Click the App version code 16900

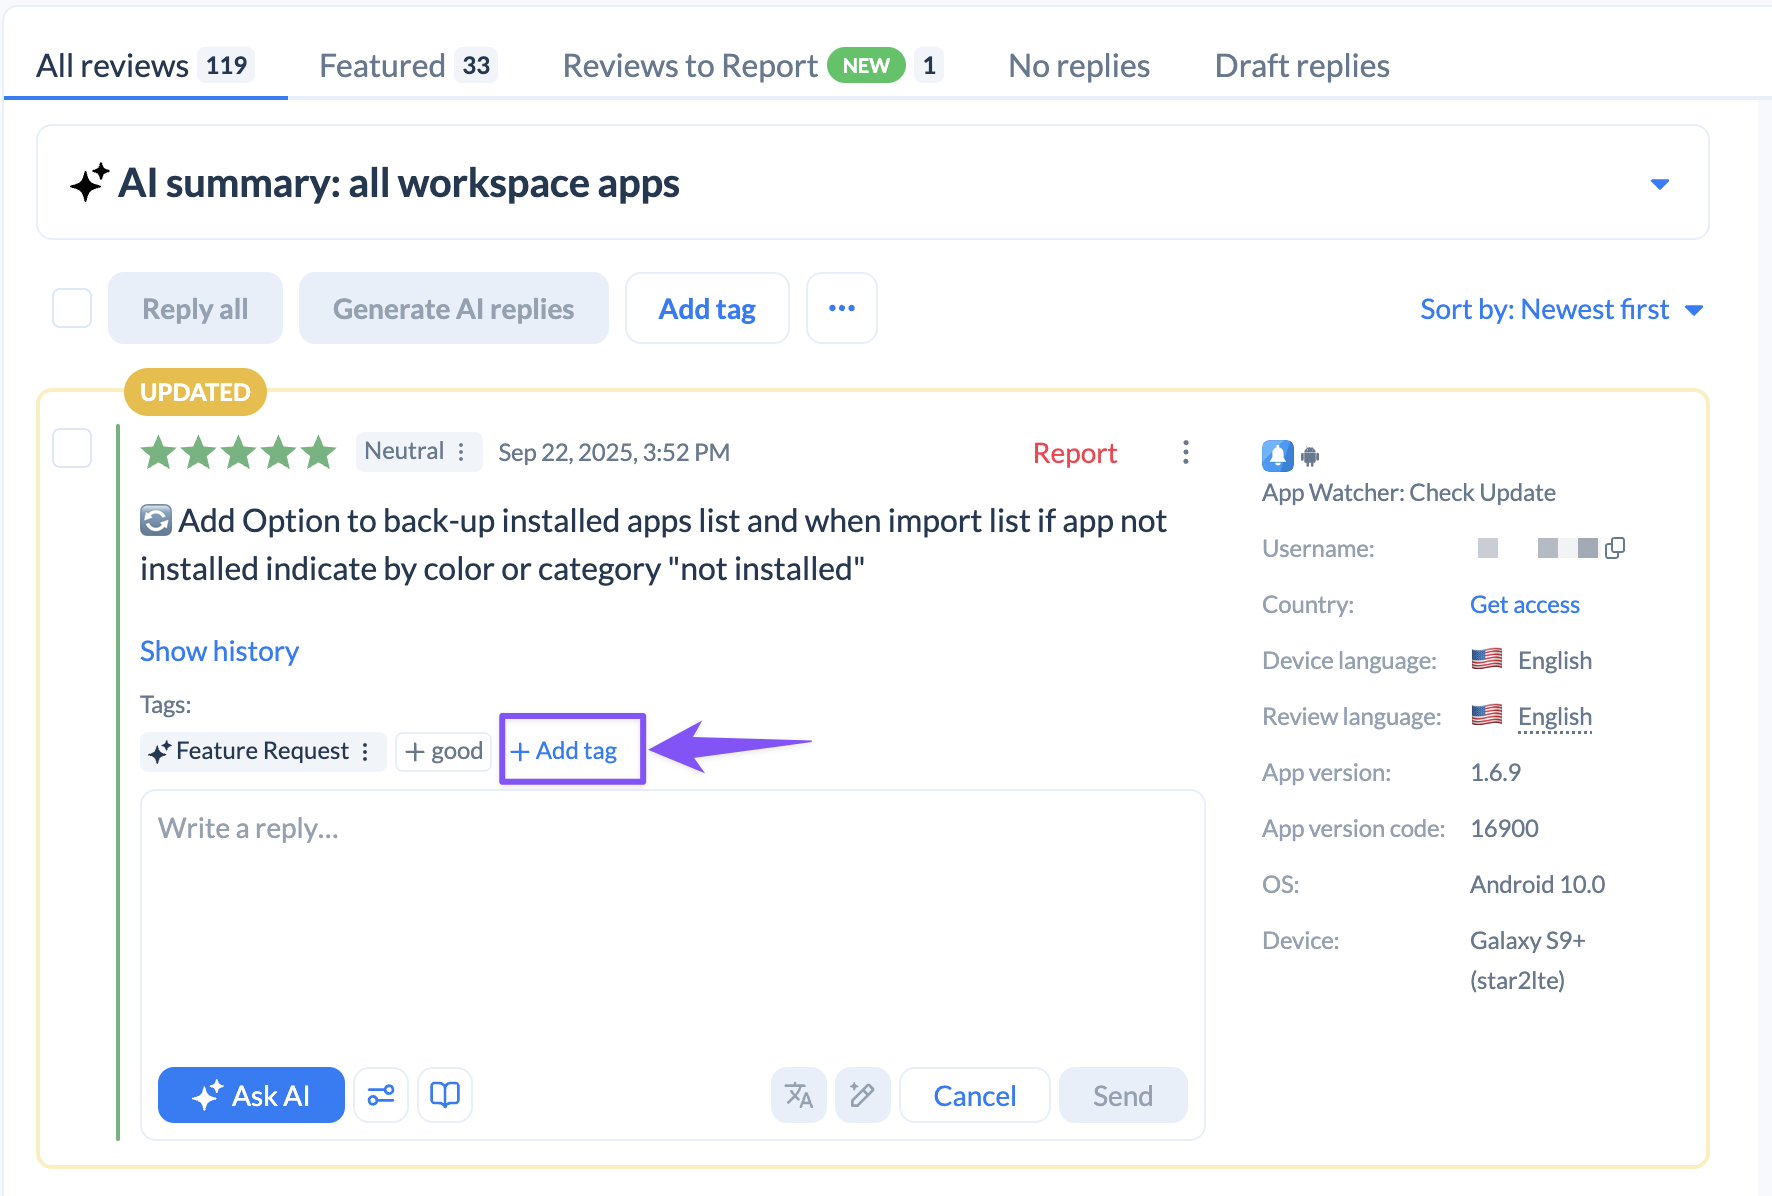pyautogui.click(x=1504, y=829)
